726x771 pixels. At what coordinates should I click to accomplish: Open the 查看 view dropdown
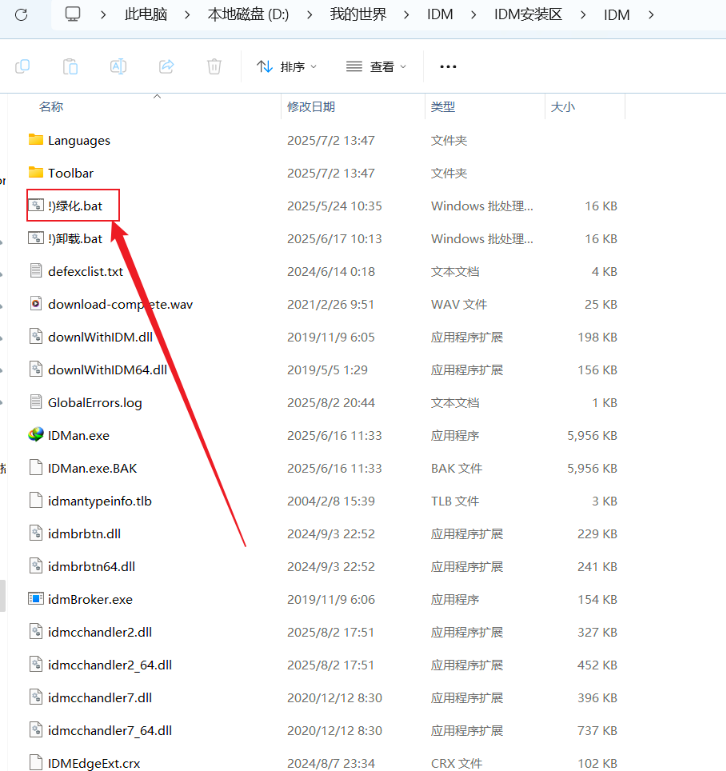click(376, 66)
